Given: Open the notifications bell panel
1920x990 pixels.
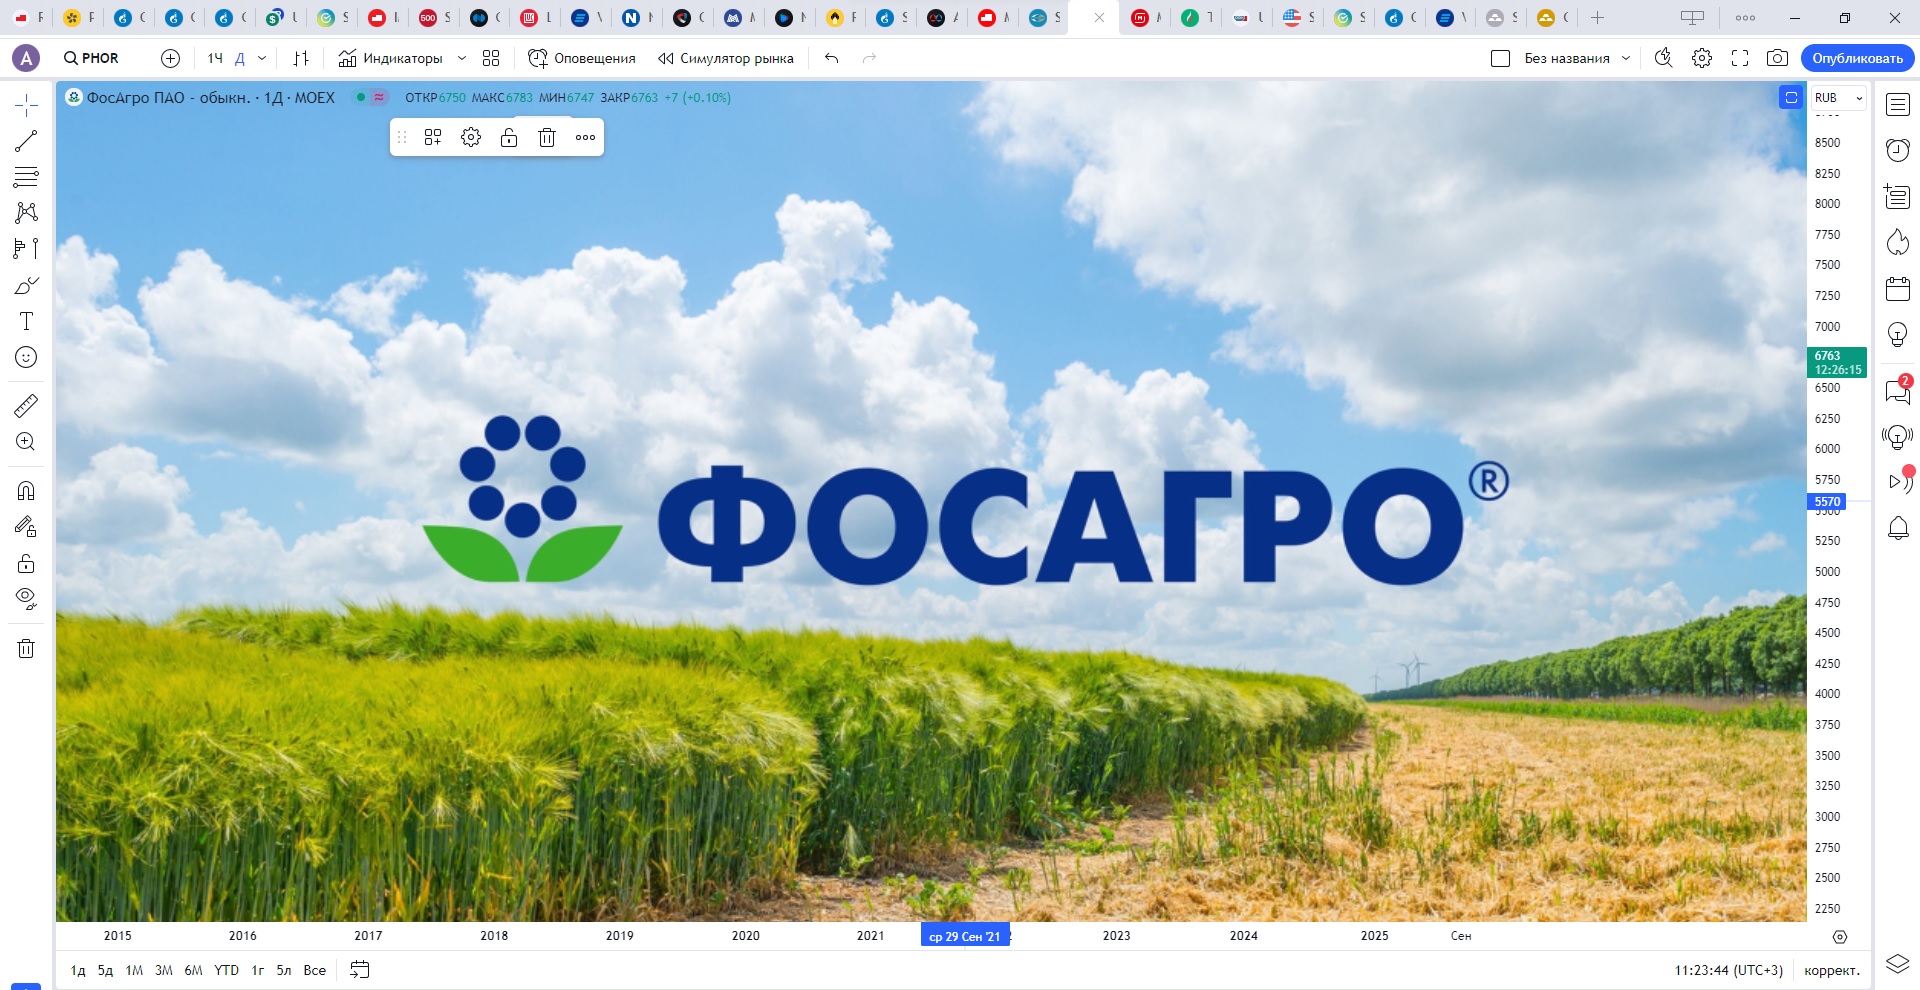Looking at the screenshot, I should [x=1897, y=528].
